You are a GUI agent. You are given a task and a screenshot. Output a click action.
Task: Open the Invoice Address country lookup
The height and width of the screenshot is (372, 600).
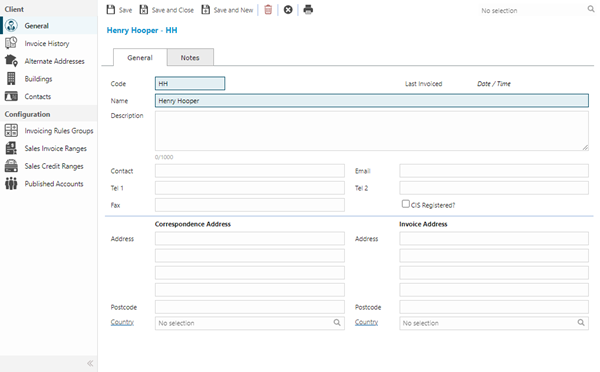click(x=581, y=323)
